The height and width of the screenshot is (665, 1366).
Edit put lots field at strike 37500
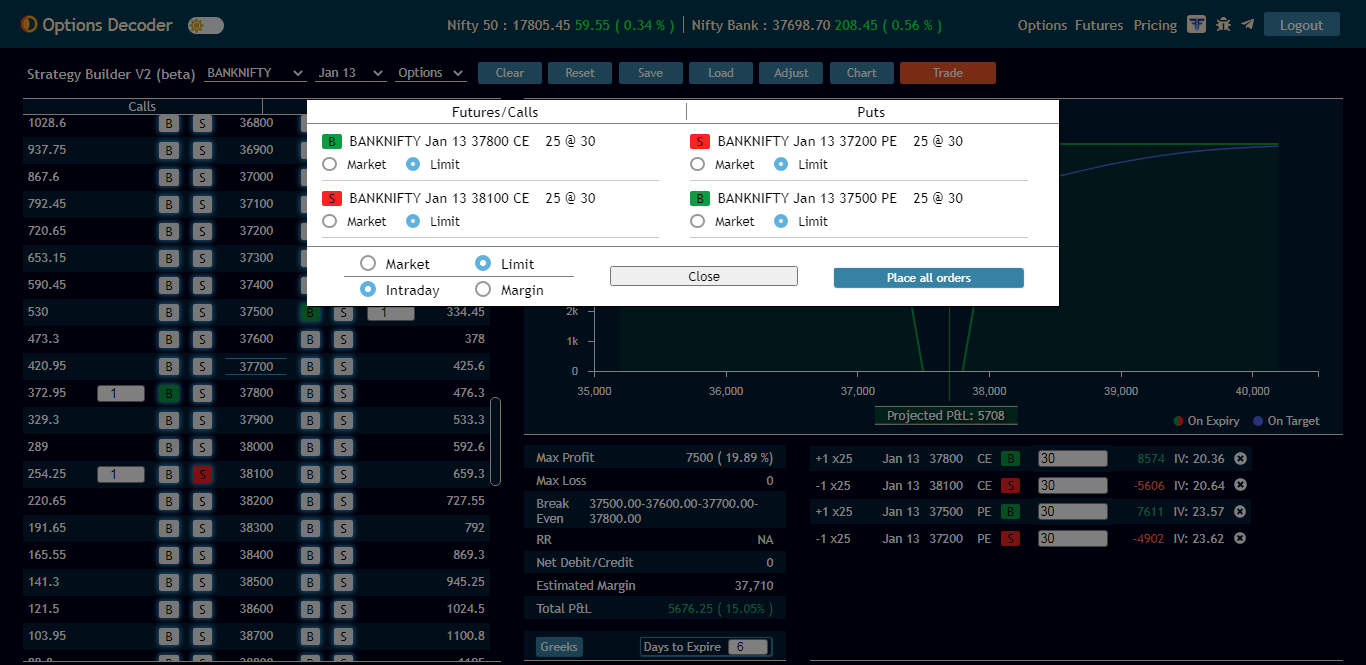point(391,312)
